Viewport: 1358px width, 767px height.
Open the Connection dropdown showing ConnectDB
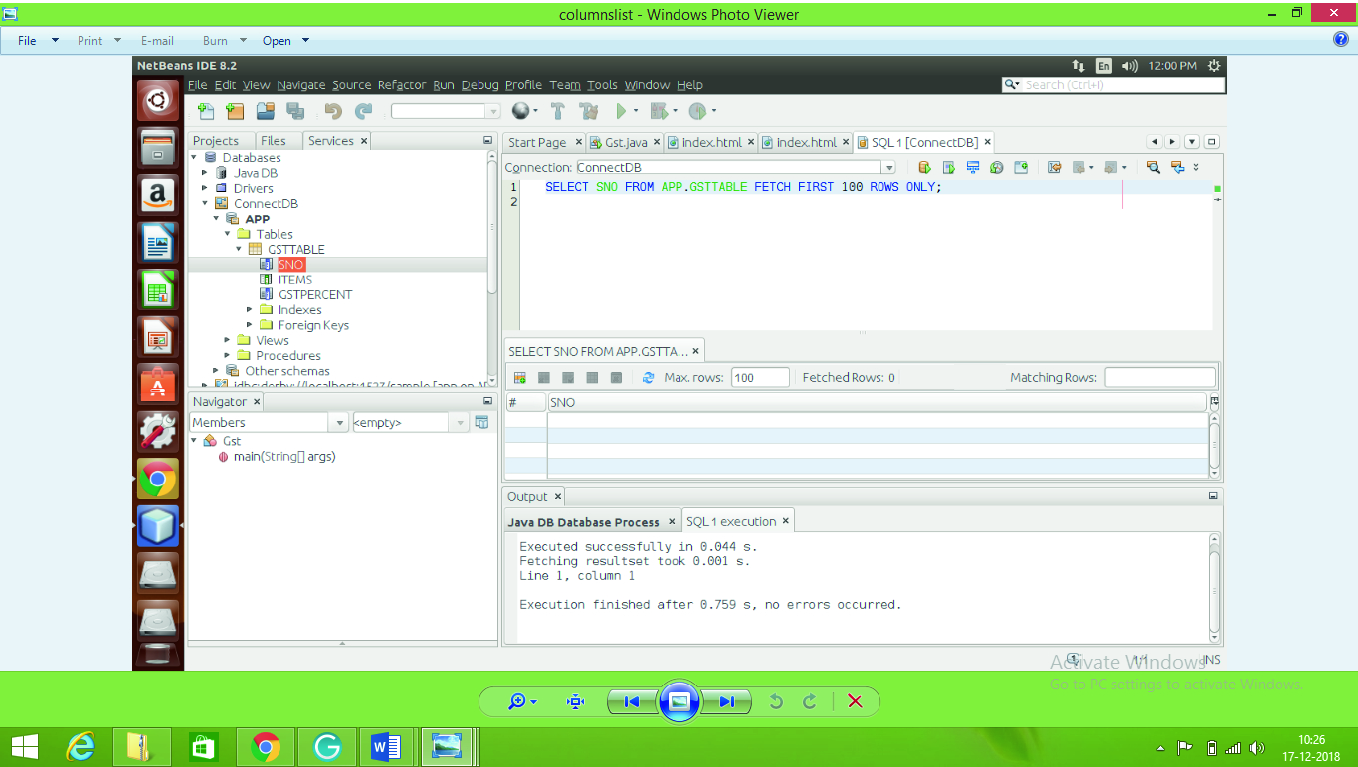click(888, 168)
